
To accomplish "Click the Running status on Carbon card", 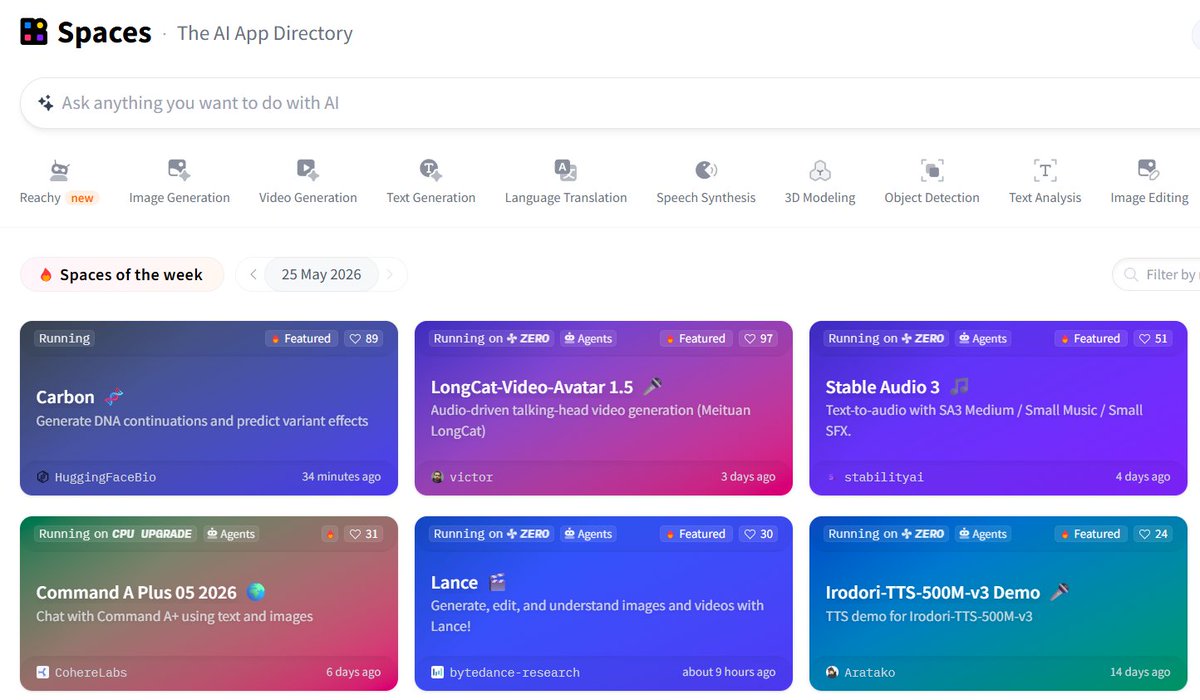I will [65, 339].
